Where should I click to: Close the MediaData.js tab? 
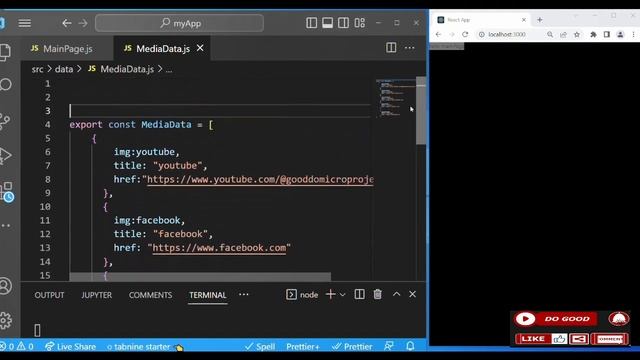(x=200, y=48)
